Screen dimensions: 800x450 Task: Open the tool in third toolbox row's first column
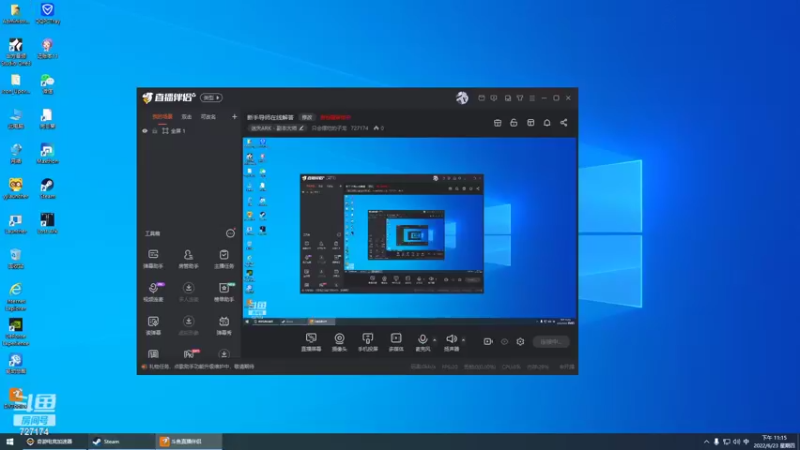(153, 326)
